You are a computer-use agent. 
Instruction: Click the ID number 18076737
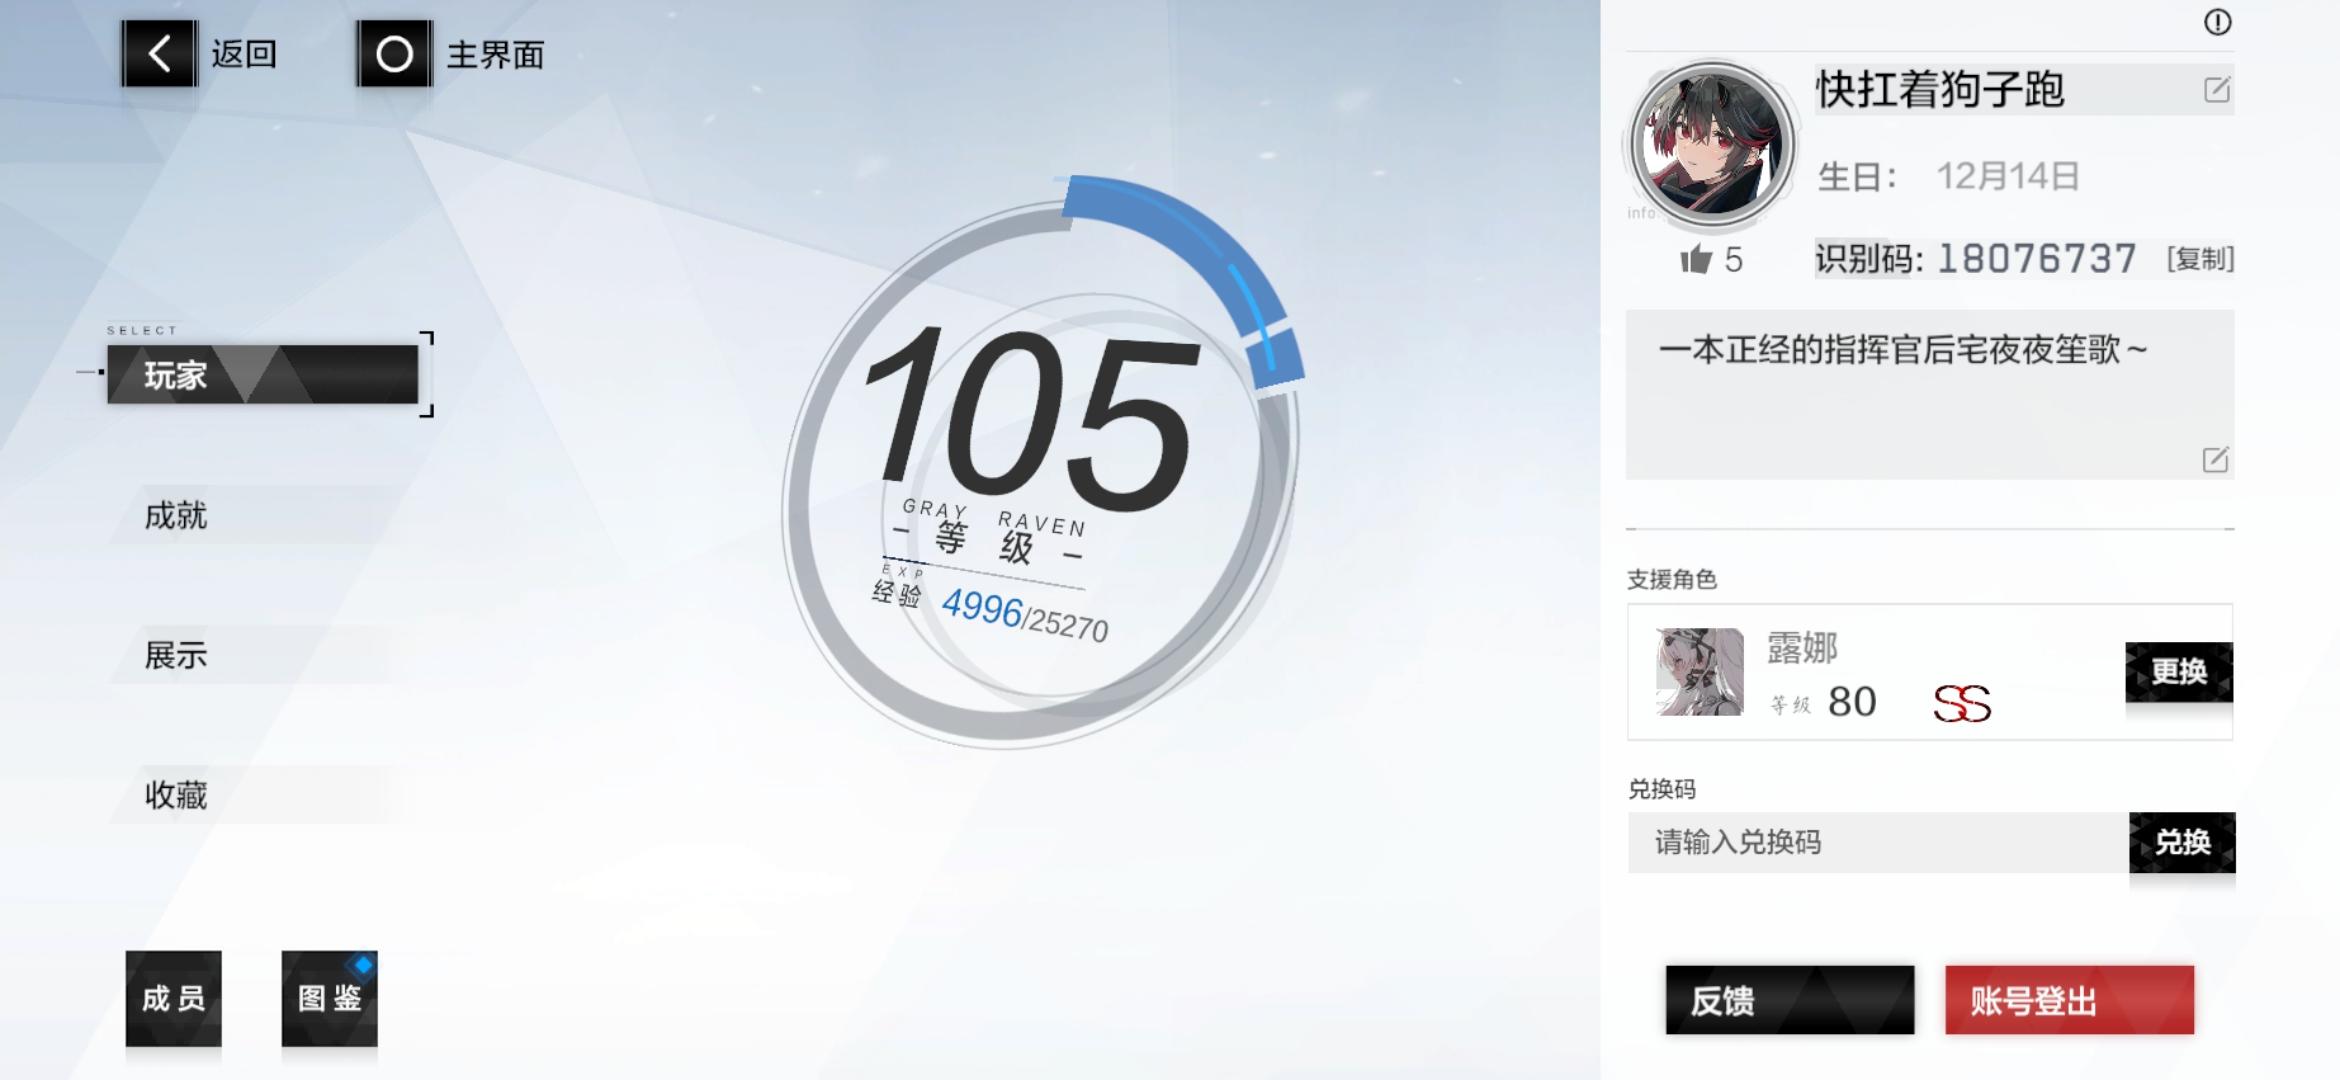pyautogui.click(x=2037, y=259)
